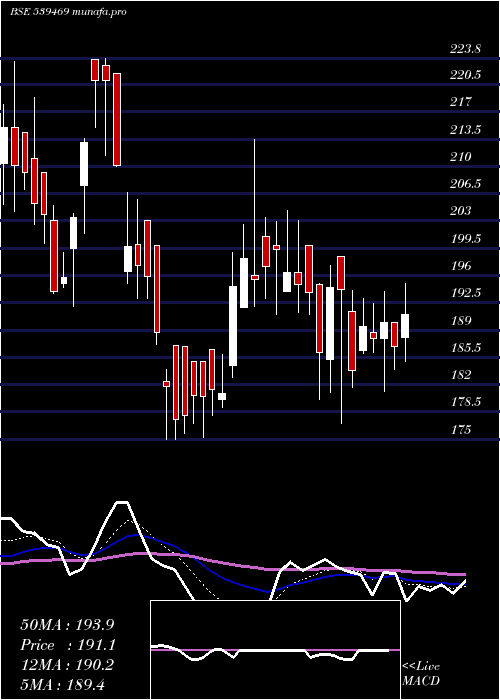Select the 196 price axis label
The height and width of the screenshot is (700, 500).
pyautogui.click(x=460, y=266)
